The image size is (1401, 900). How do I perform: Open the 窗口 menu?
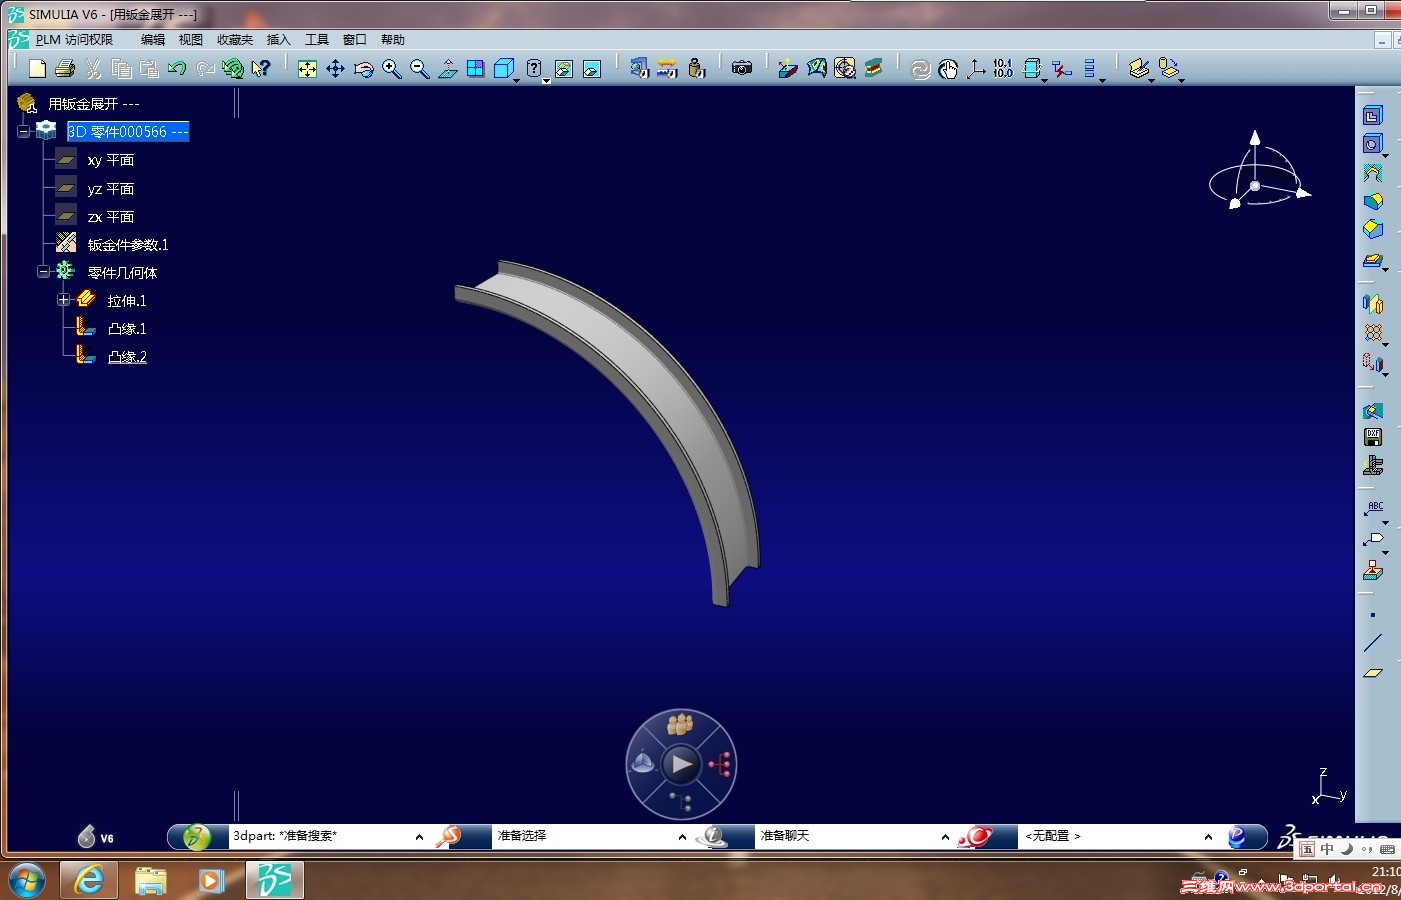click(355, 40)
